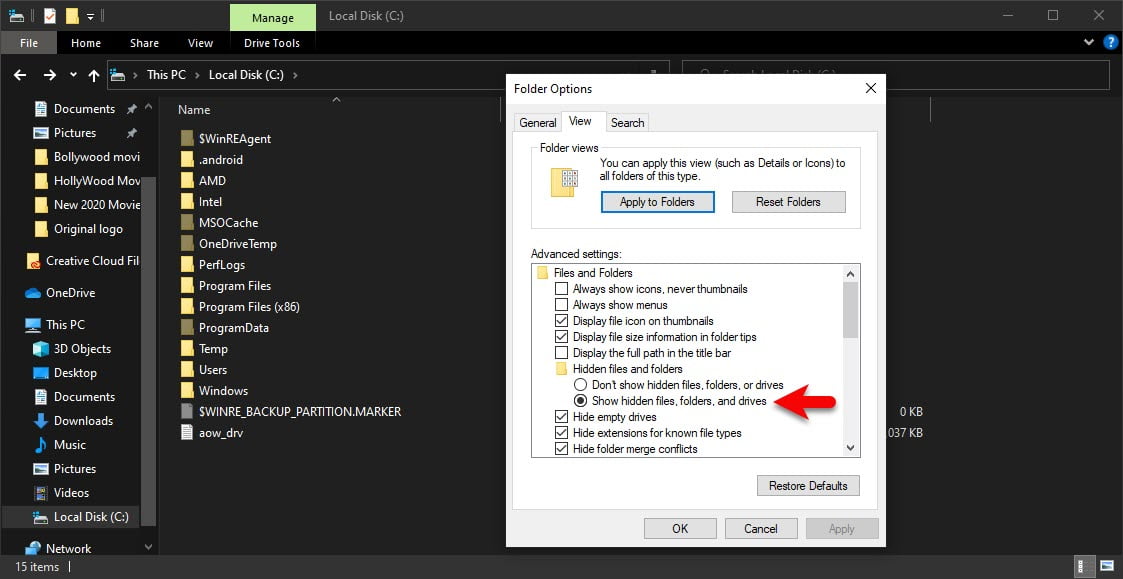Select the Program Files folder
Screen dimensions: 1123x579
(x=226, y=285)
